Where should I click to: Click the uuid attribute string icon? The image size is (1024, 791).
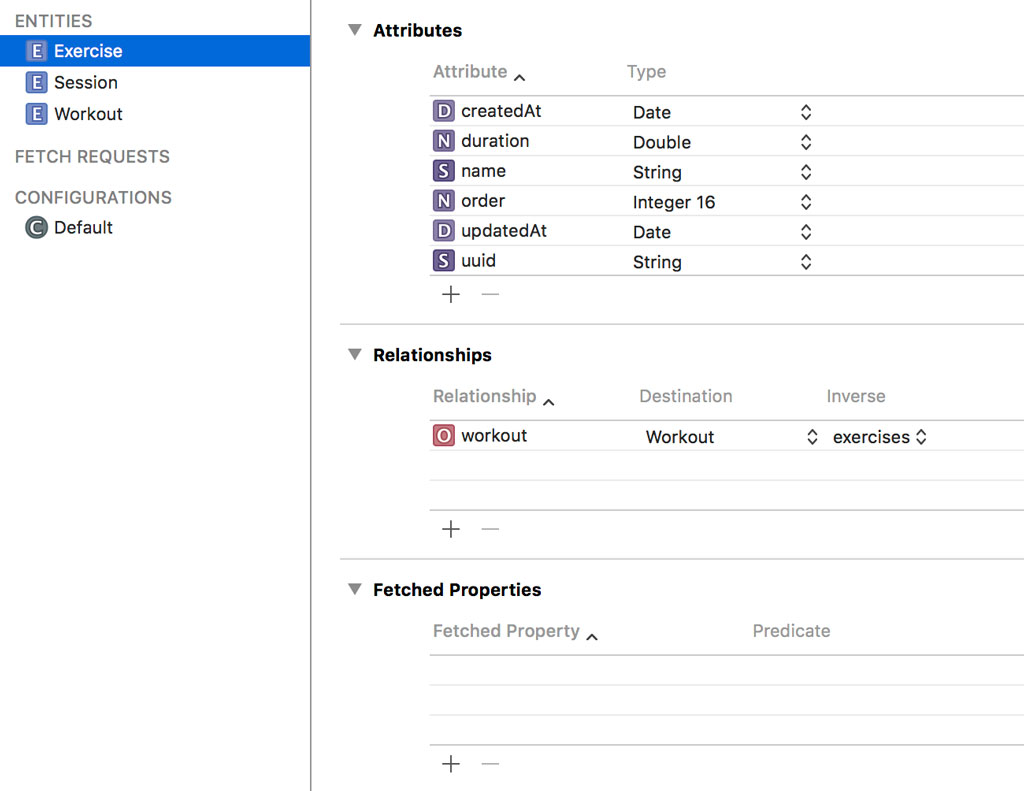click(443, 262)
